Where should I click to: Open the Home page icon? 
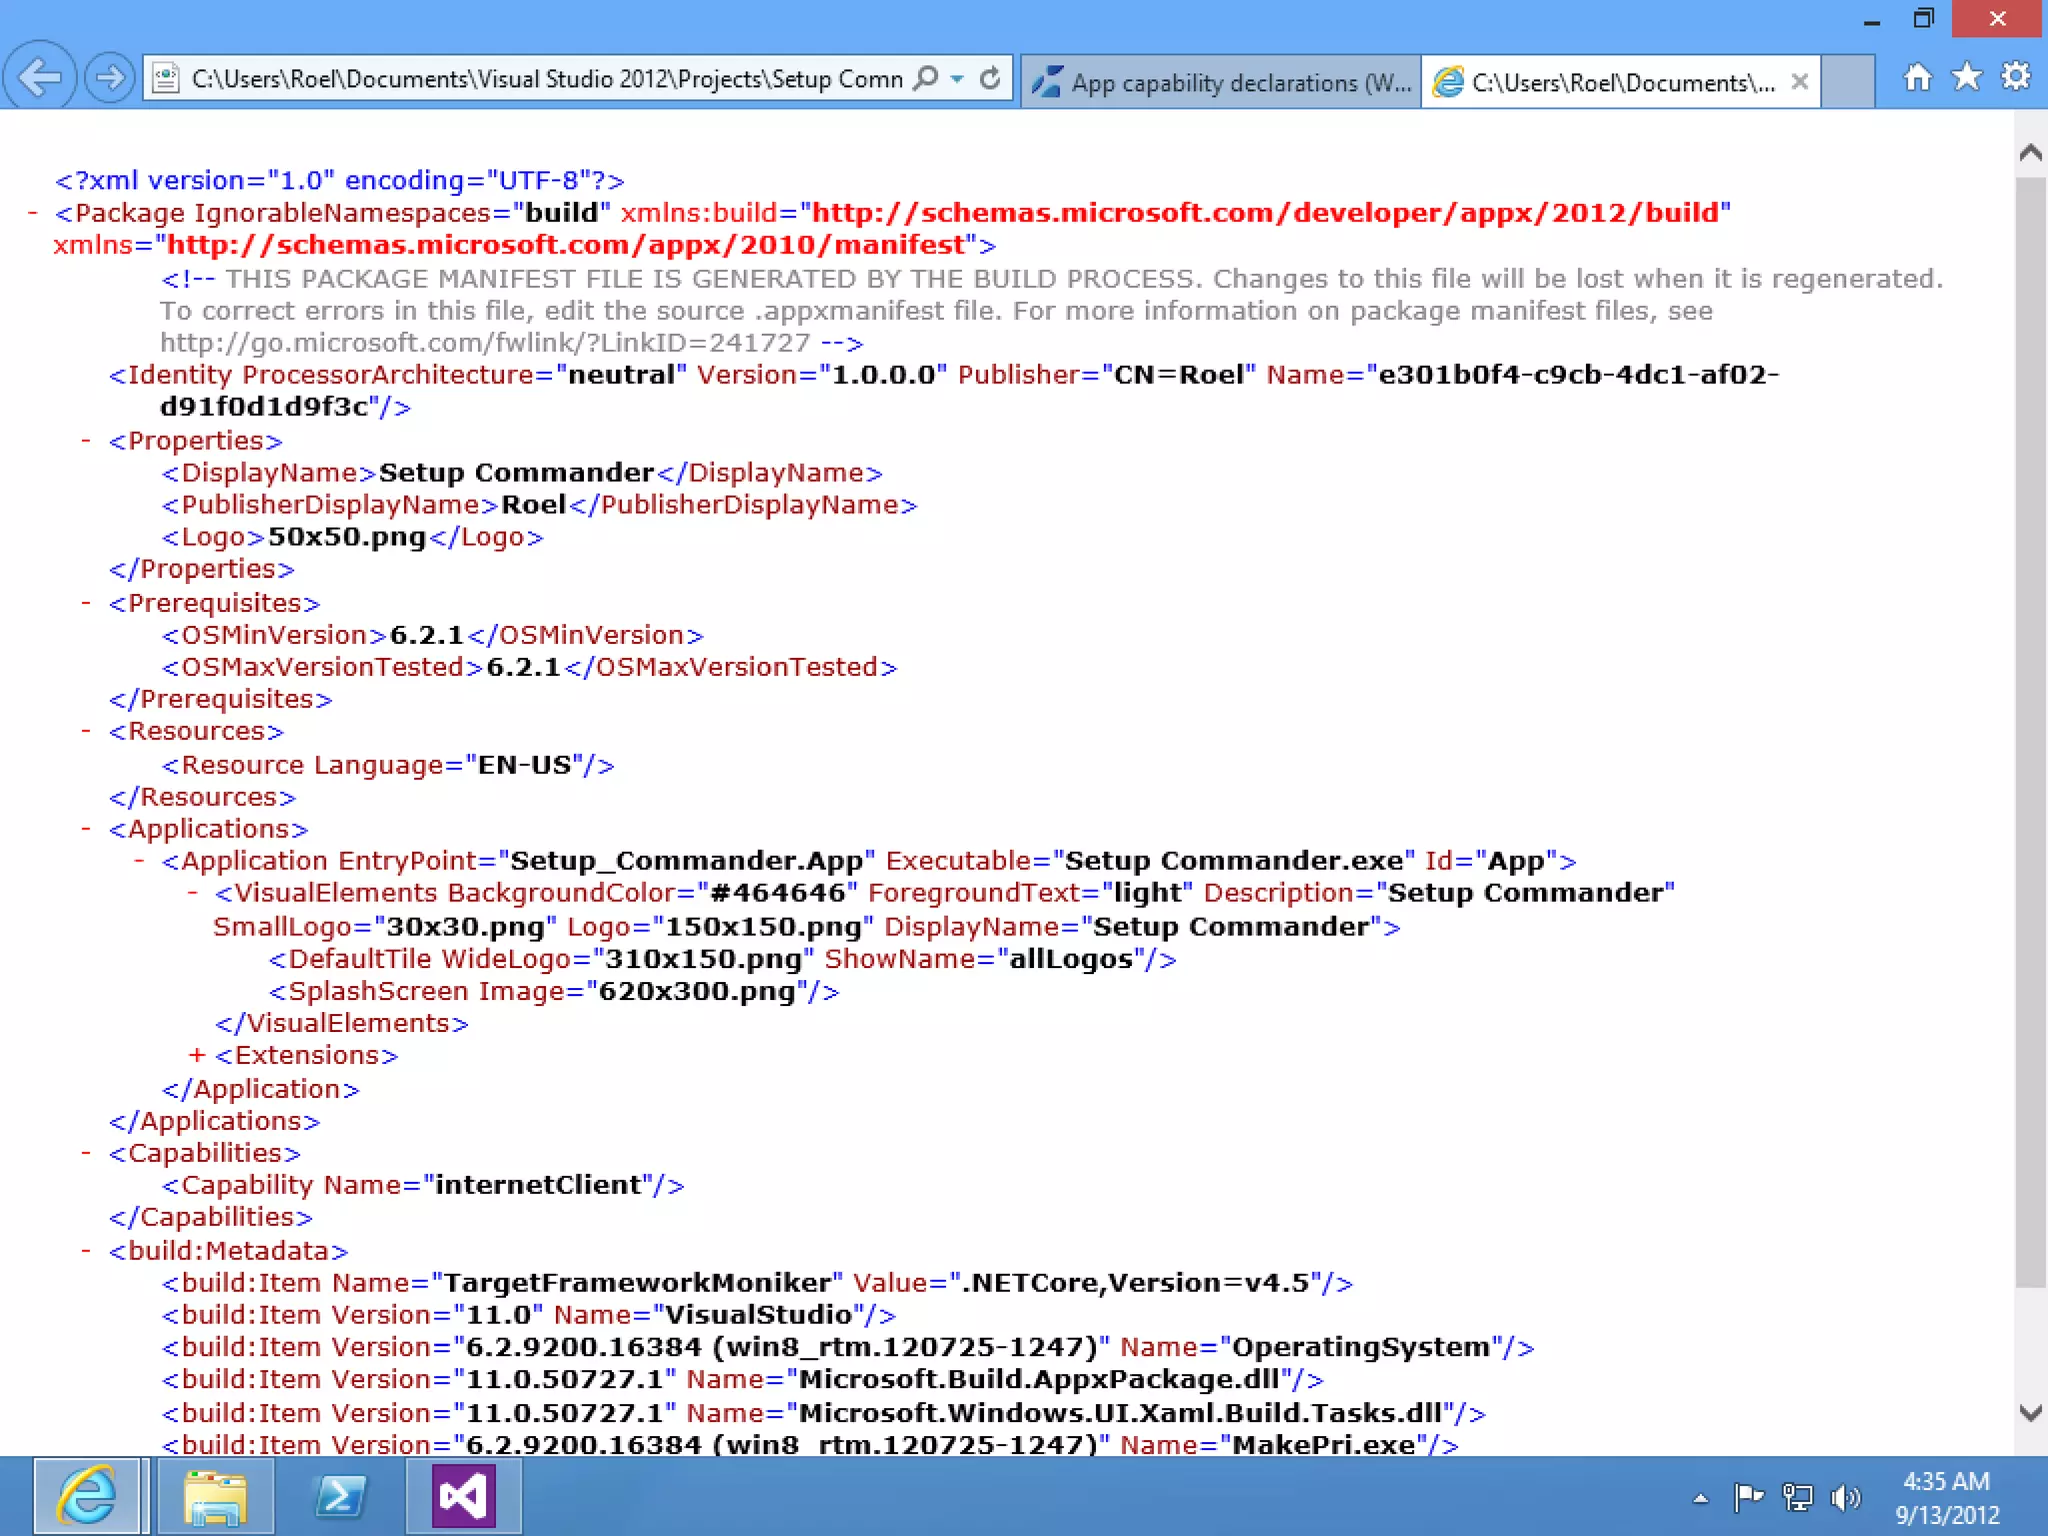coord(1917,77)
